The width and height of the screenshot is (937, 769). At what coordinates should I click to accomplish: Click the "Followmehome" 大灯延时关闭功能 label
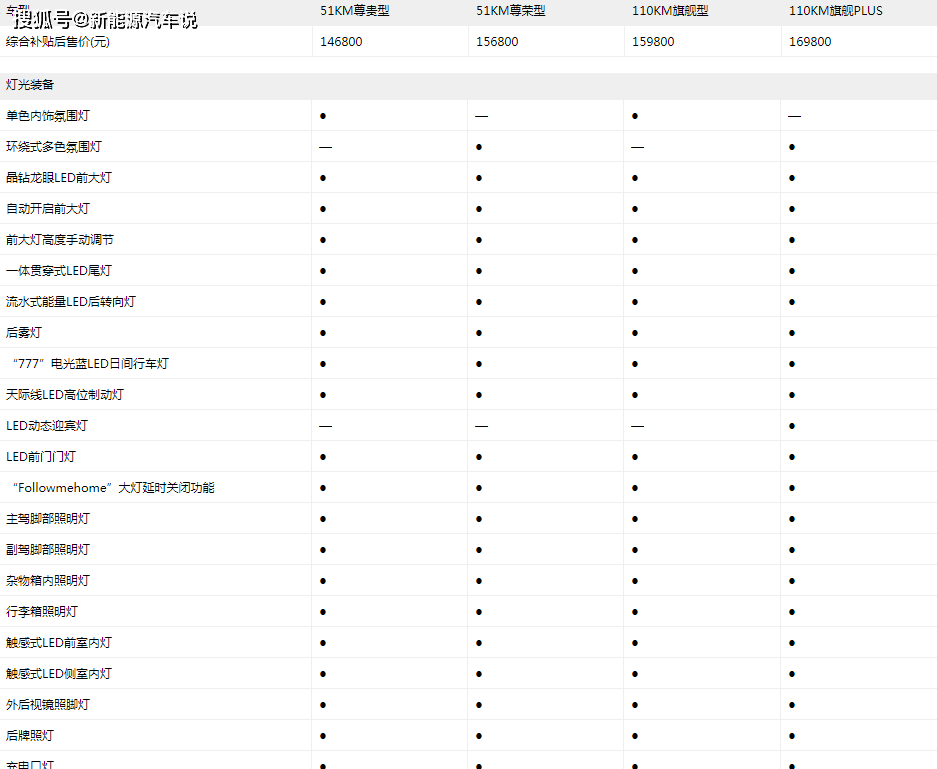(x=112, y=488)
